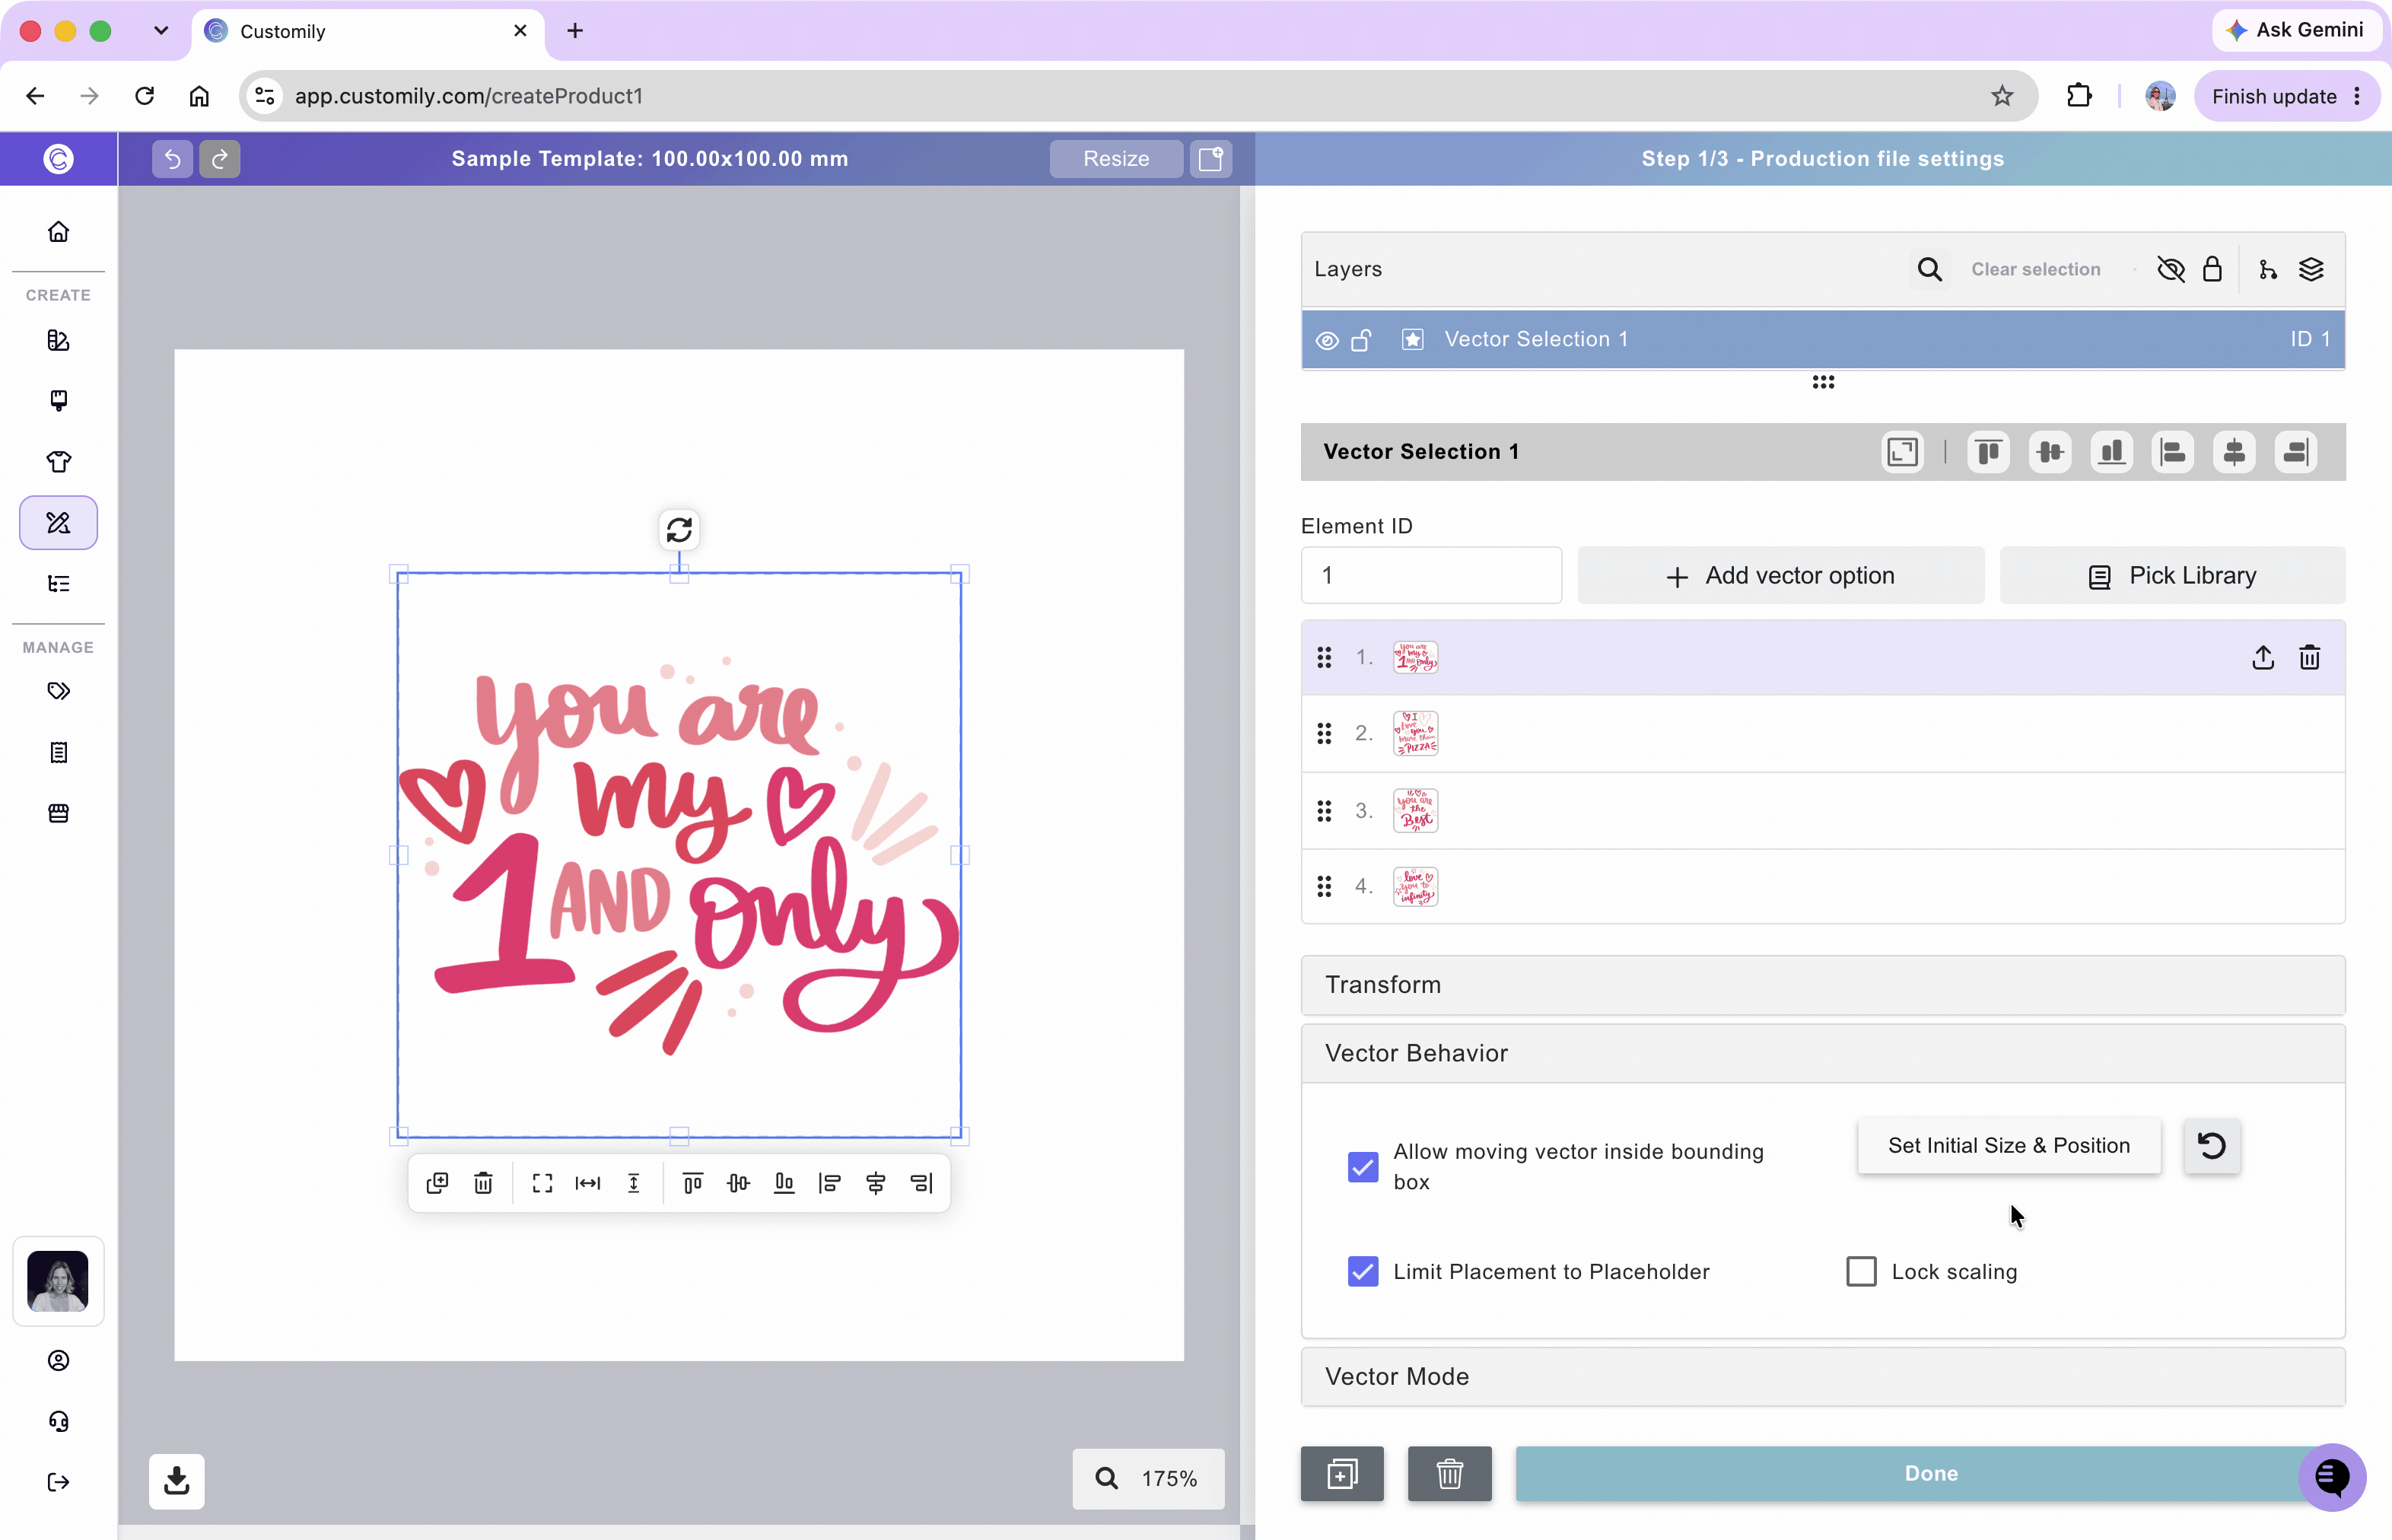Click the reset arrow next to Set Initial Size
The image size is (2392, 1540).
2212,1146
